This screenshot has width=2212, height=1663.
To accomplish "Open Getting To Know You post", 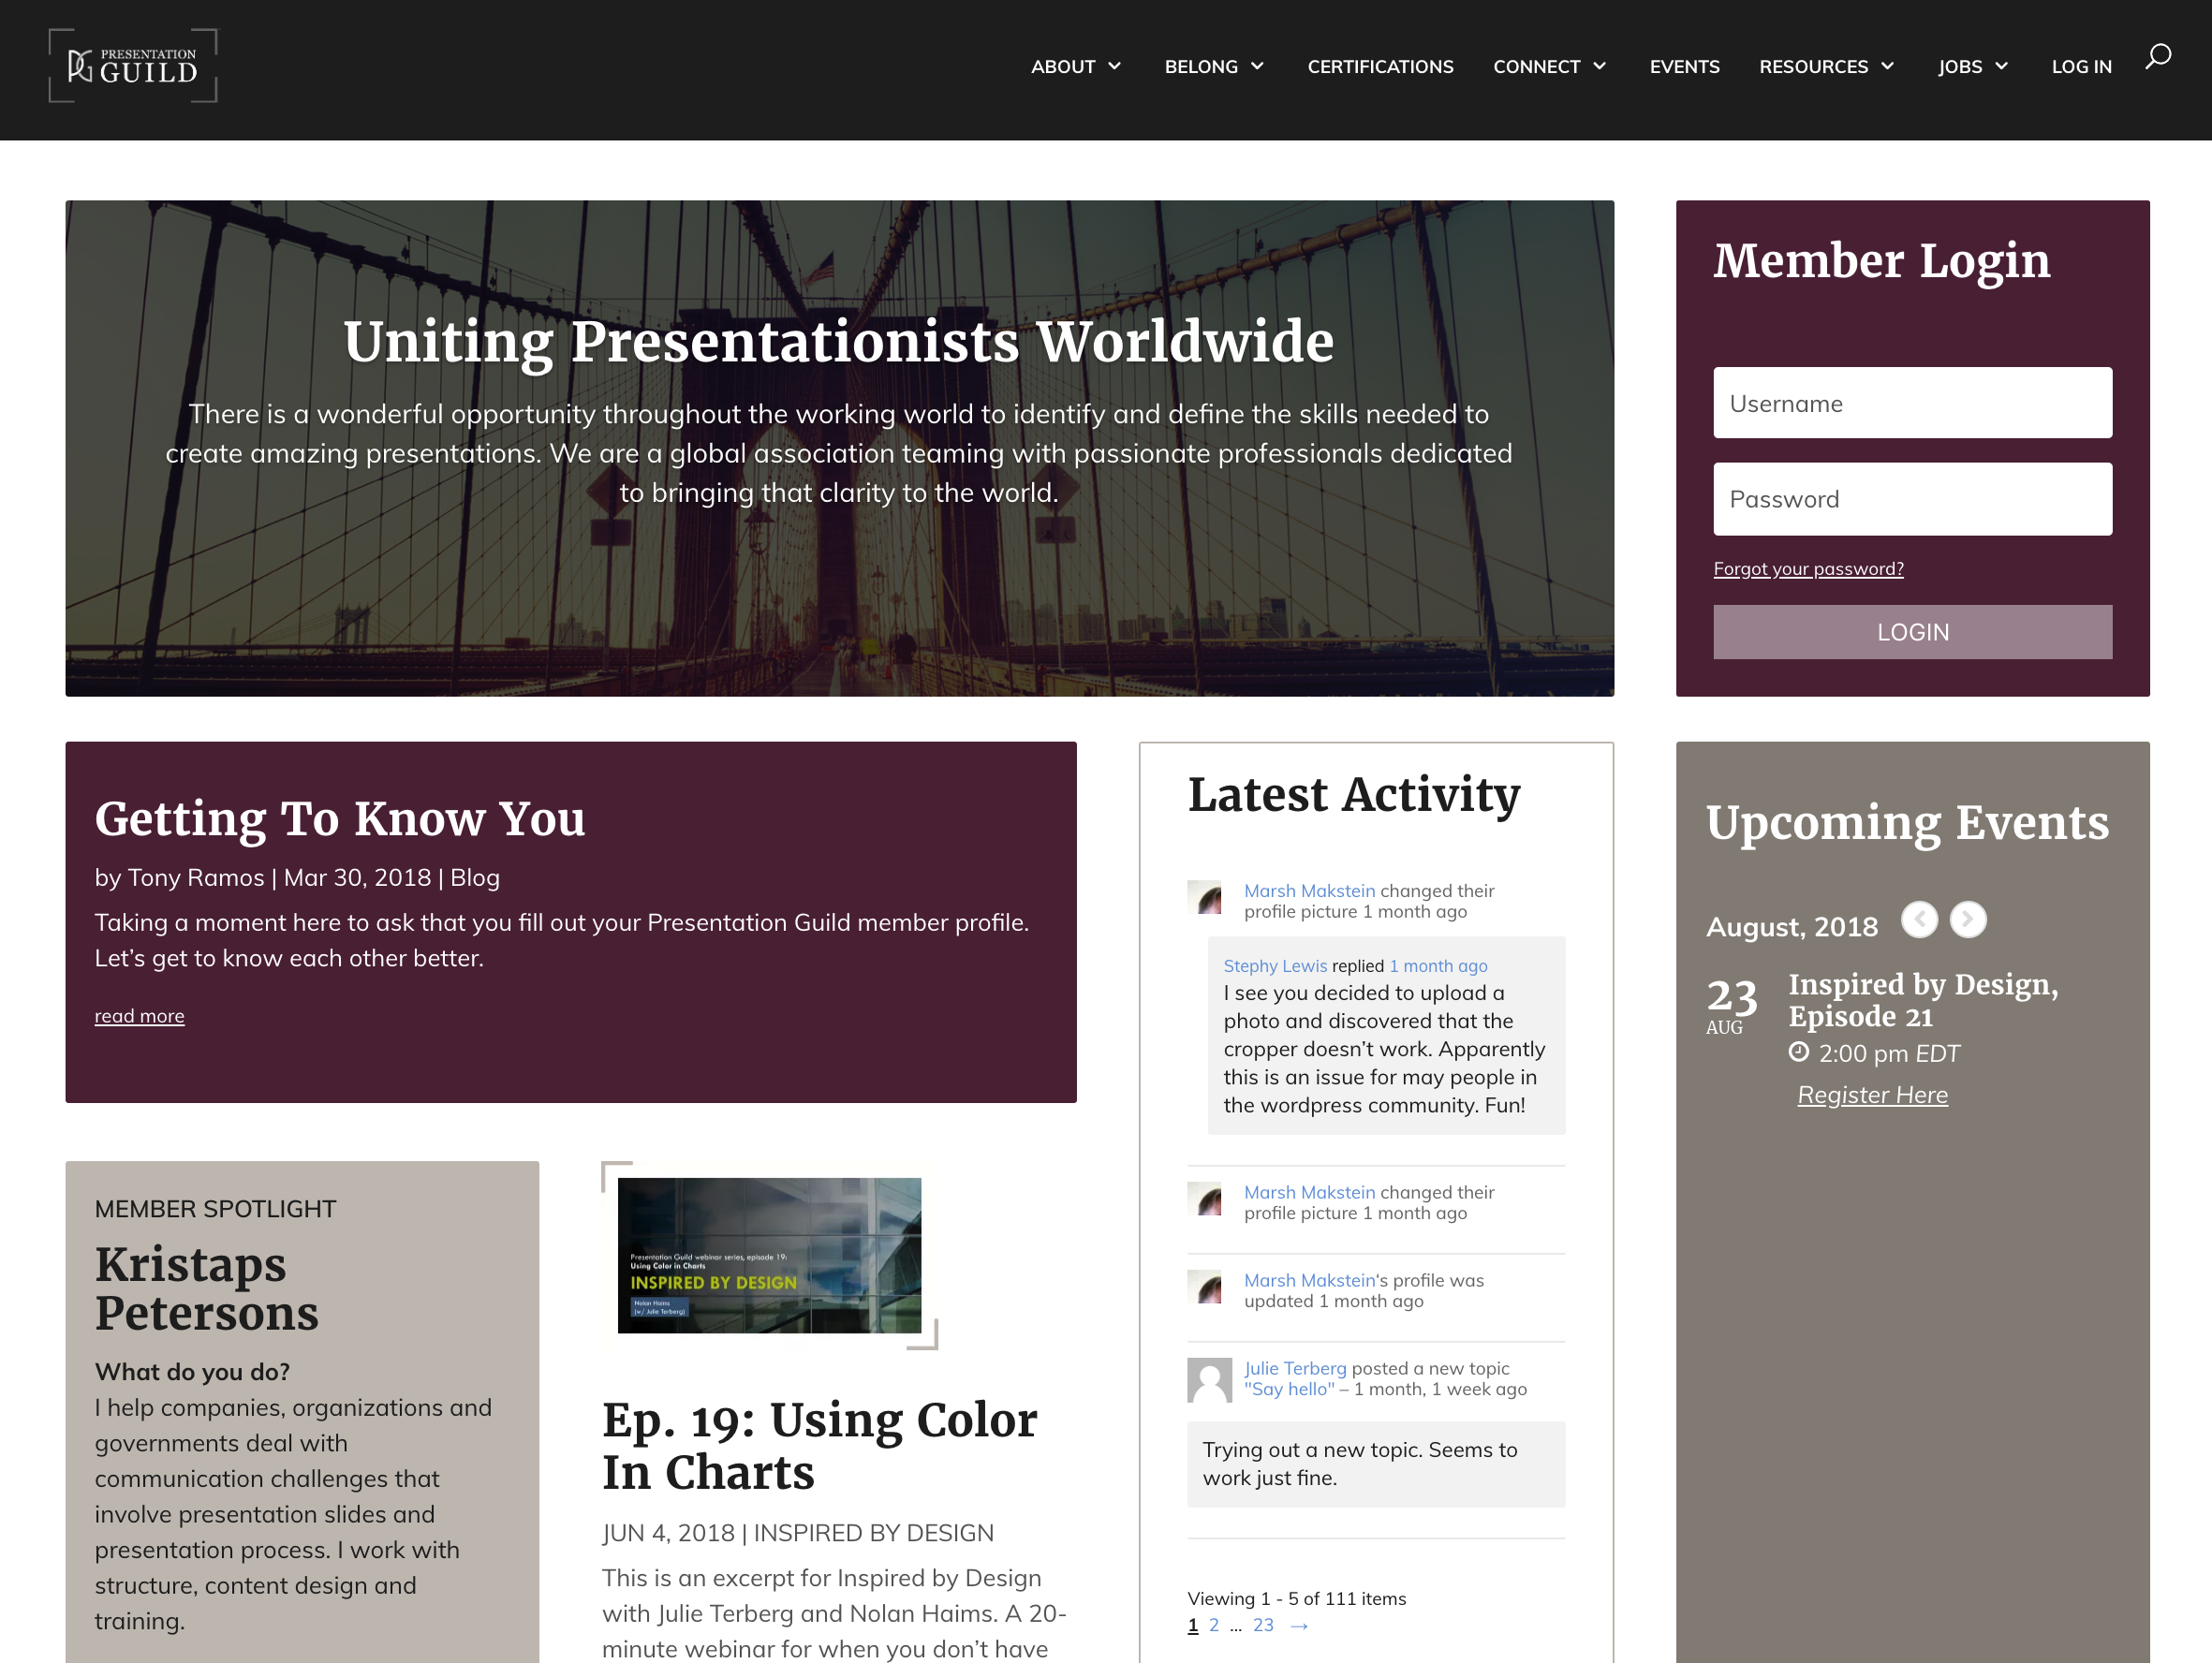I will click(x=340, y=818).
